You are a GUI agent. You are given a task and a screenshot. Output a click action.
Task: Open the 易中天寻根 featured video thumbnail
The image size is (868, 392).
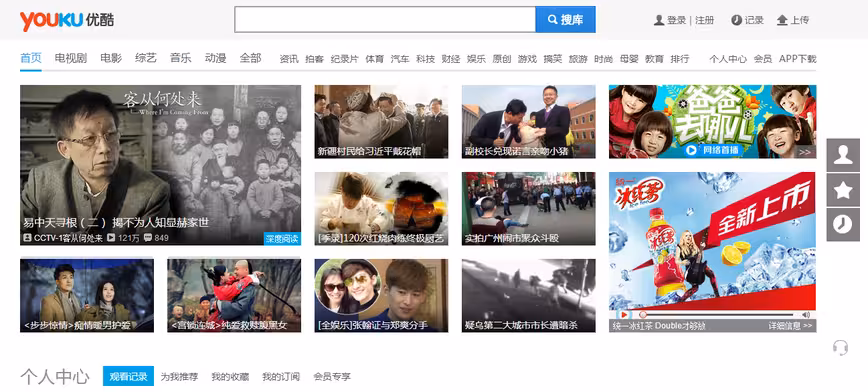coord(161,165)
